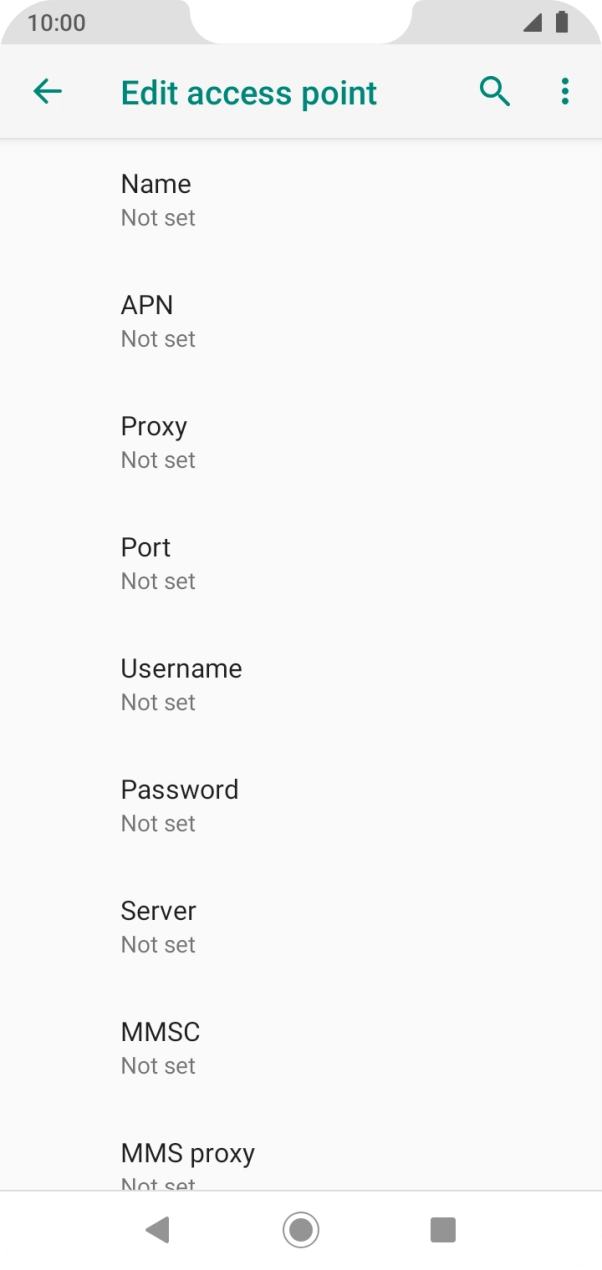Tap the battery status icon
This screenshot has height=1270, width=602.
coord(562,22)
